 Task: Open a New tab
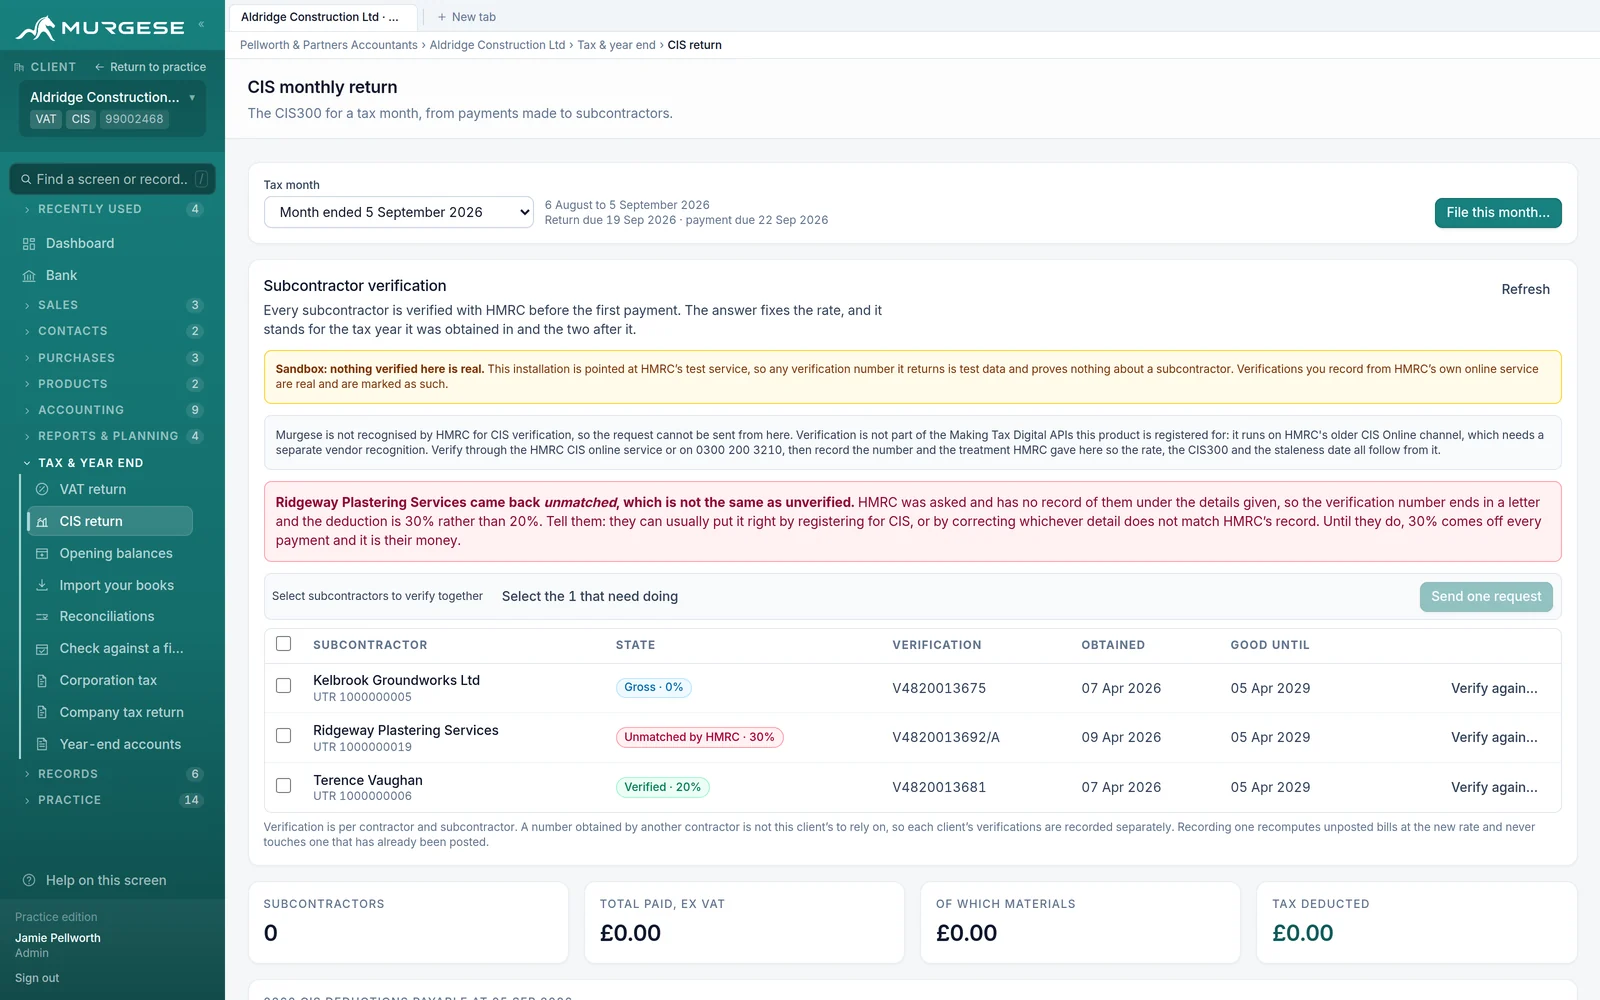click(466, 17)
